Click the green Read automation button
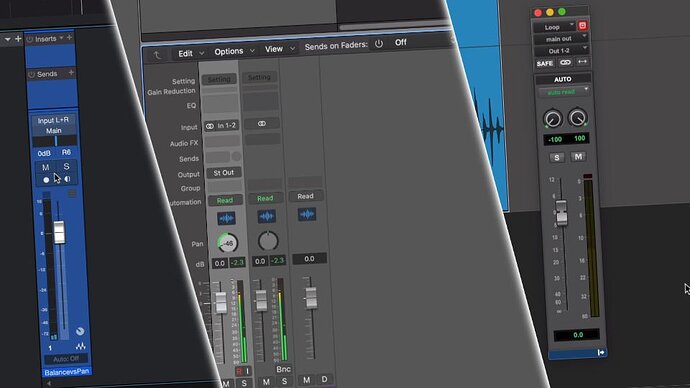The width and height of the screenshot is (690, 388). (224, 200)
